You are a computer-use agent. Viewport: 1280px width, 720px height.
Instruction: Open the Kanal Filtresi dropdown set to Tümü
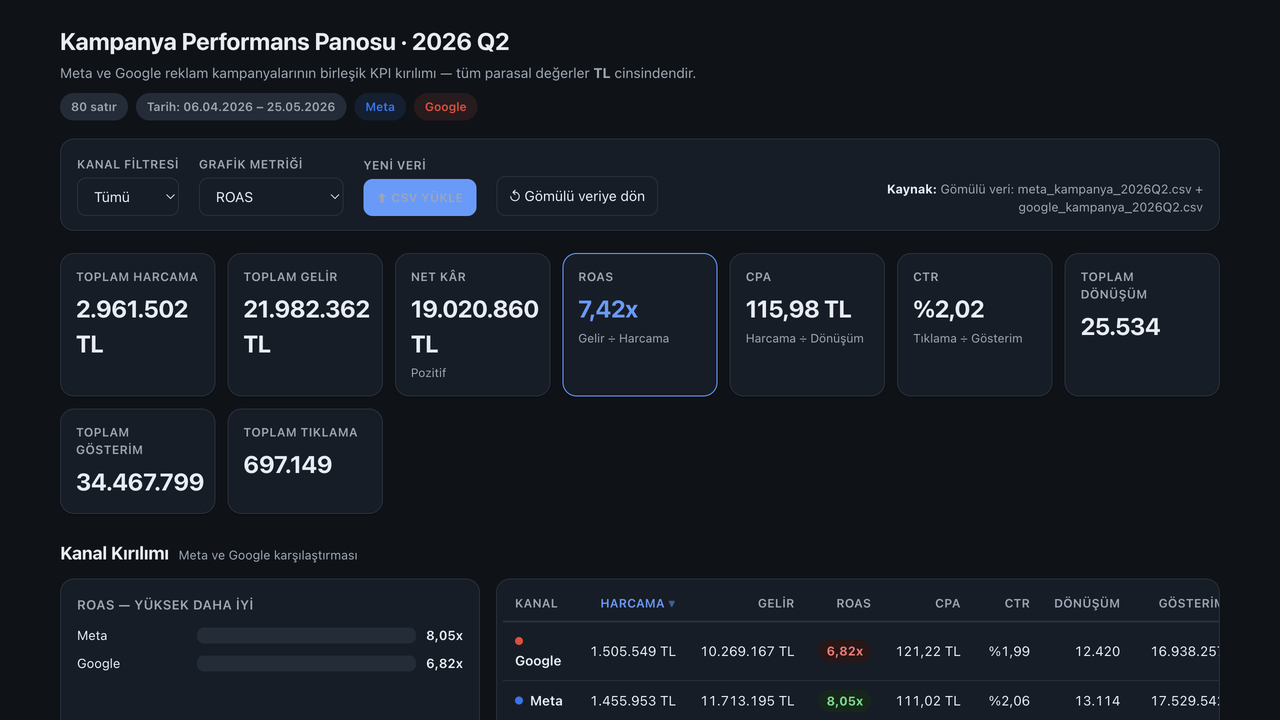click(x=128, y=197)
